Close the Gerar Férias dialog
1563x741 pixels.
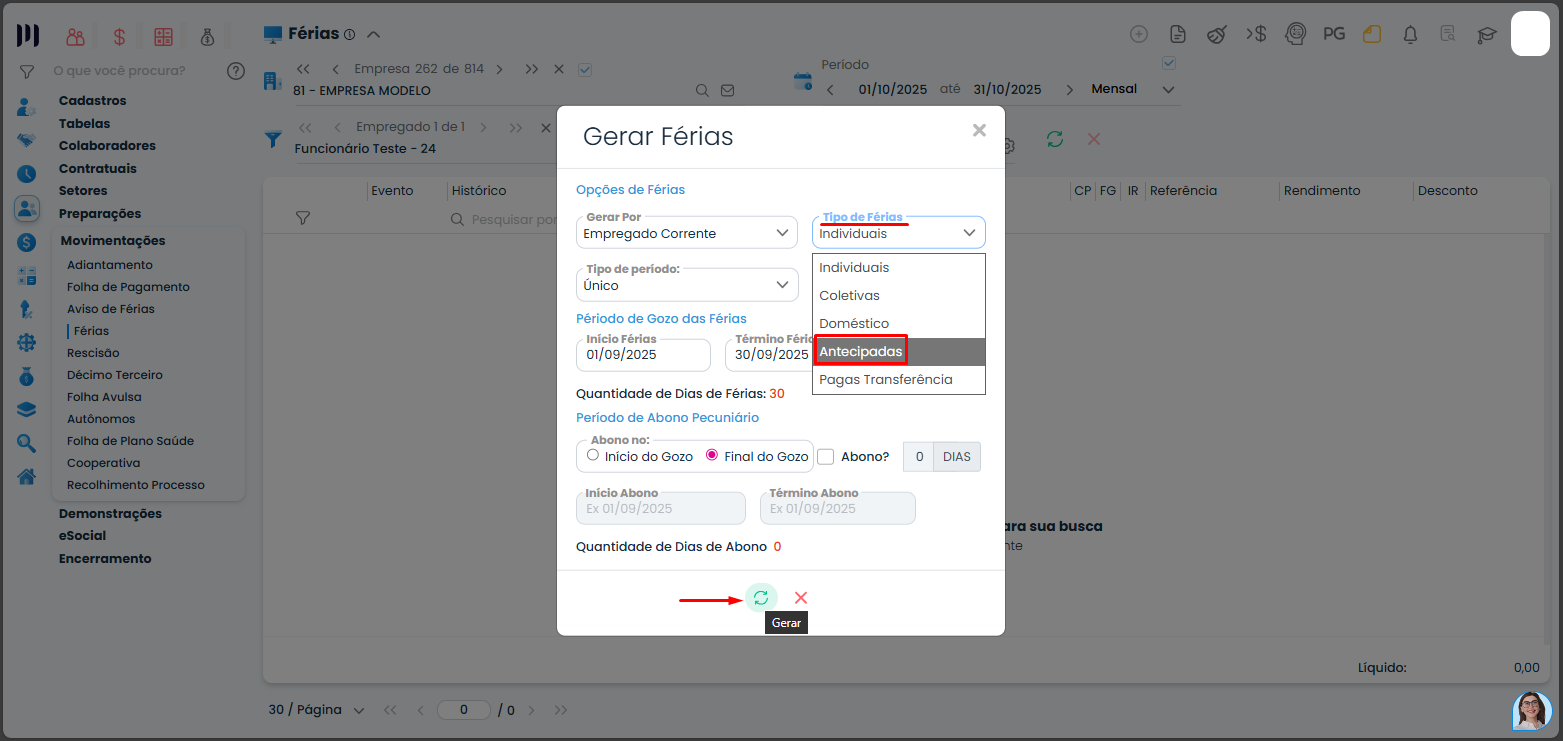point(979,130)
